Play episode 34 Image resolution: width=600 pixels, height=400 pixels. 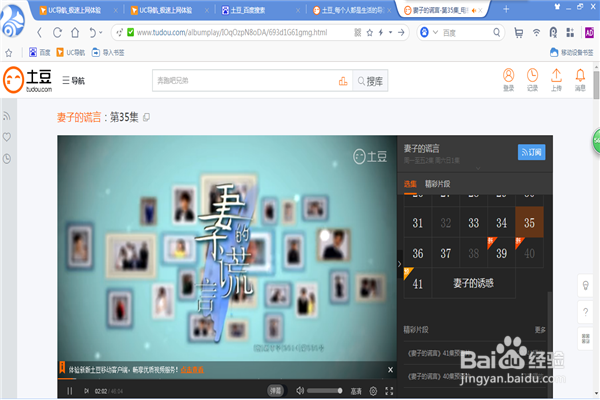[502, 222]
